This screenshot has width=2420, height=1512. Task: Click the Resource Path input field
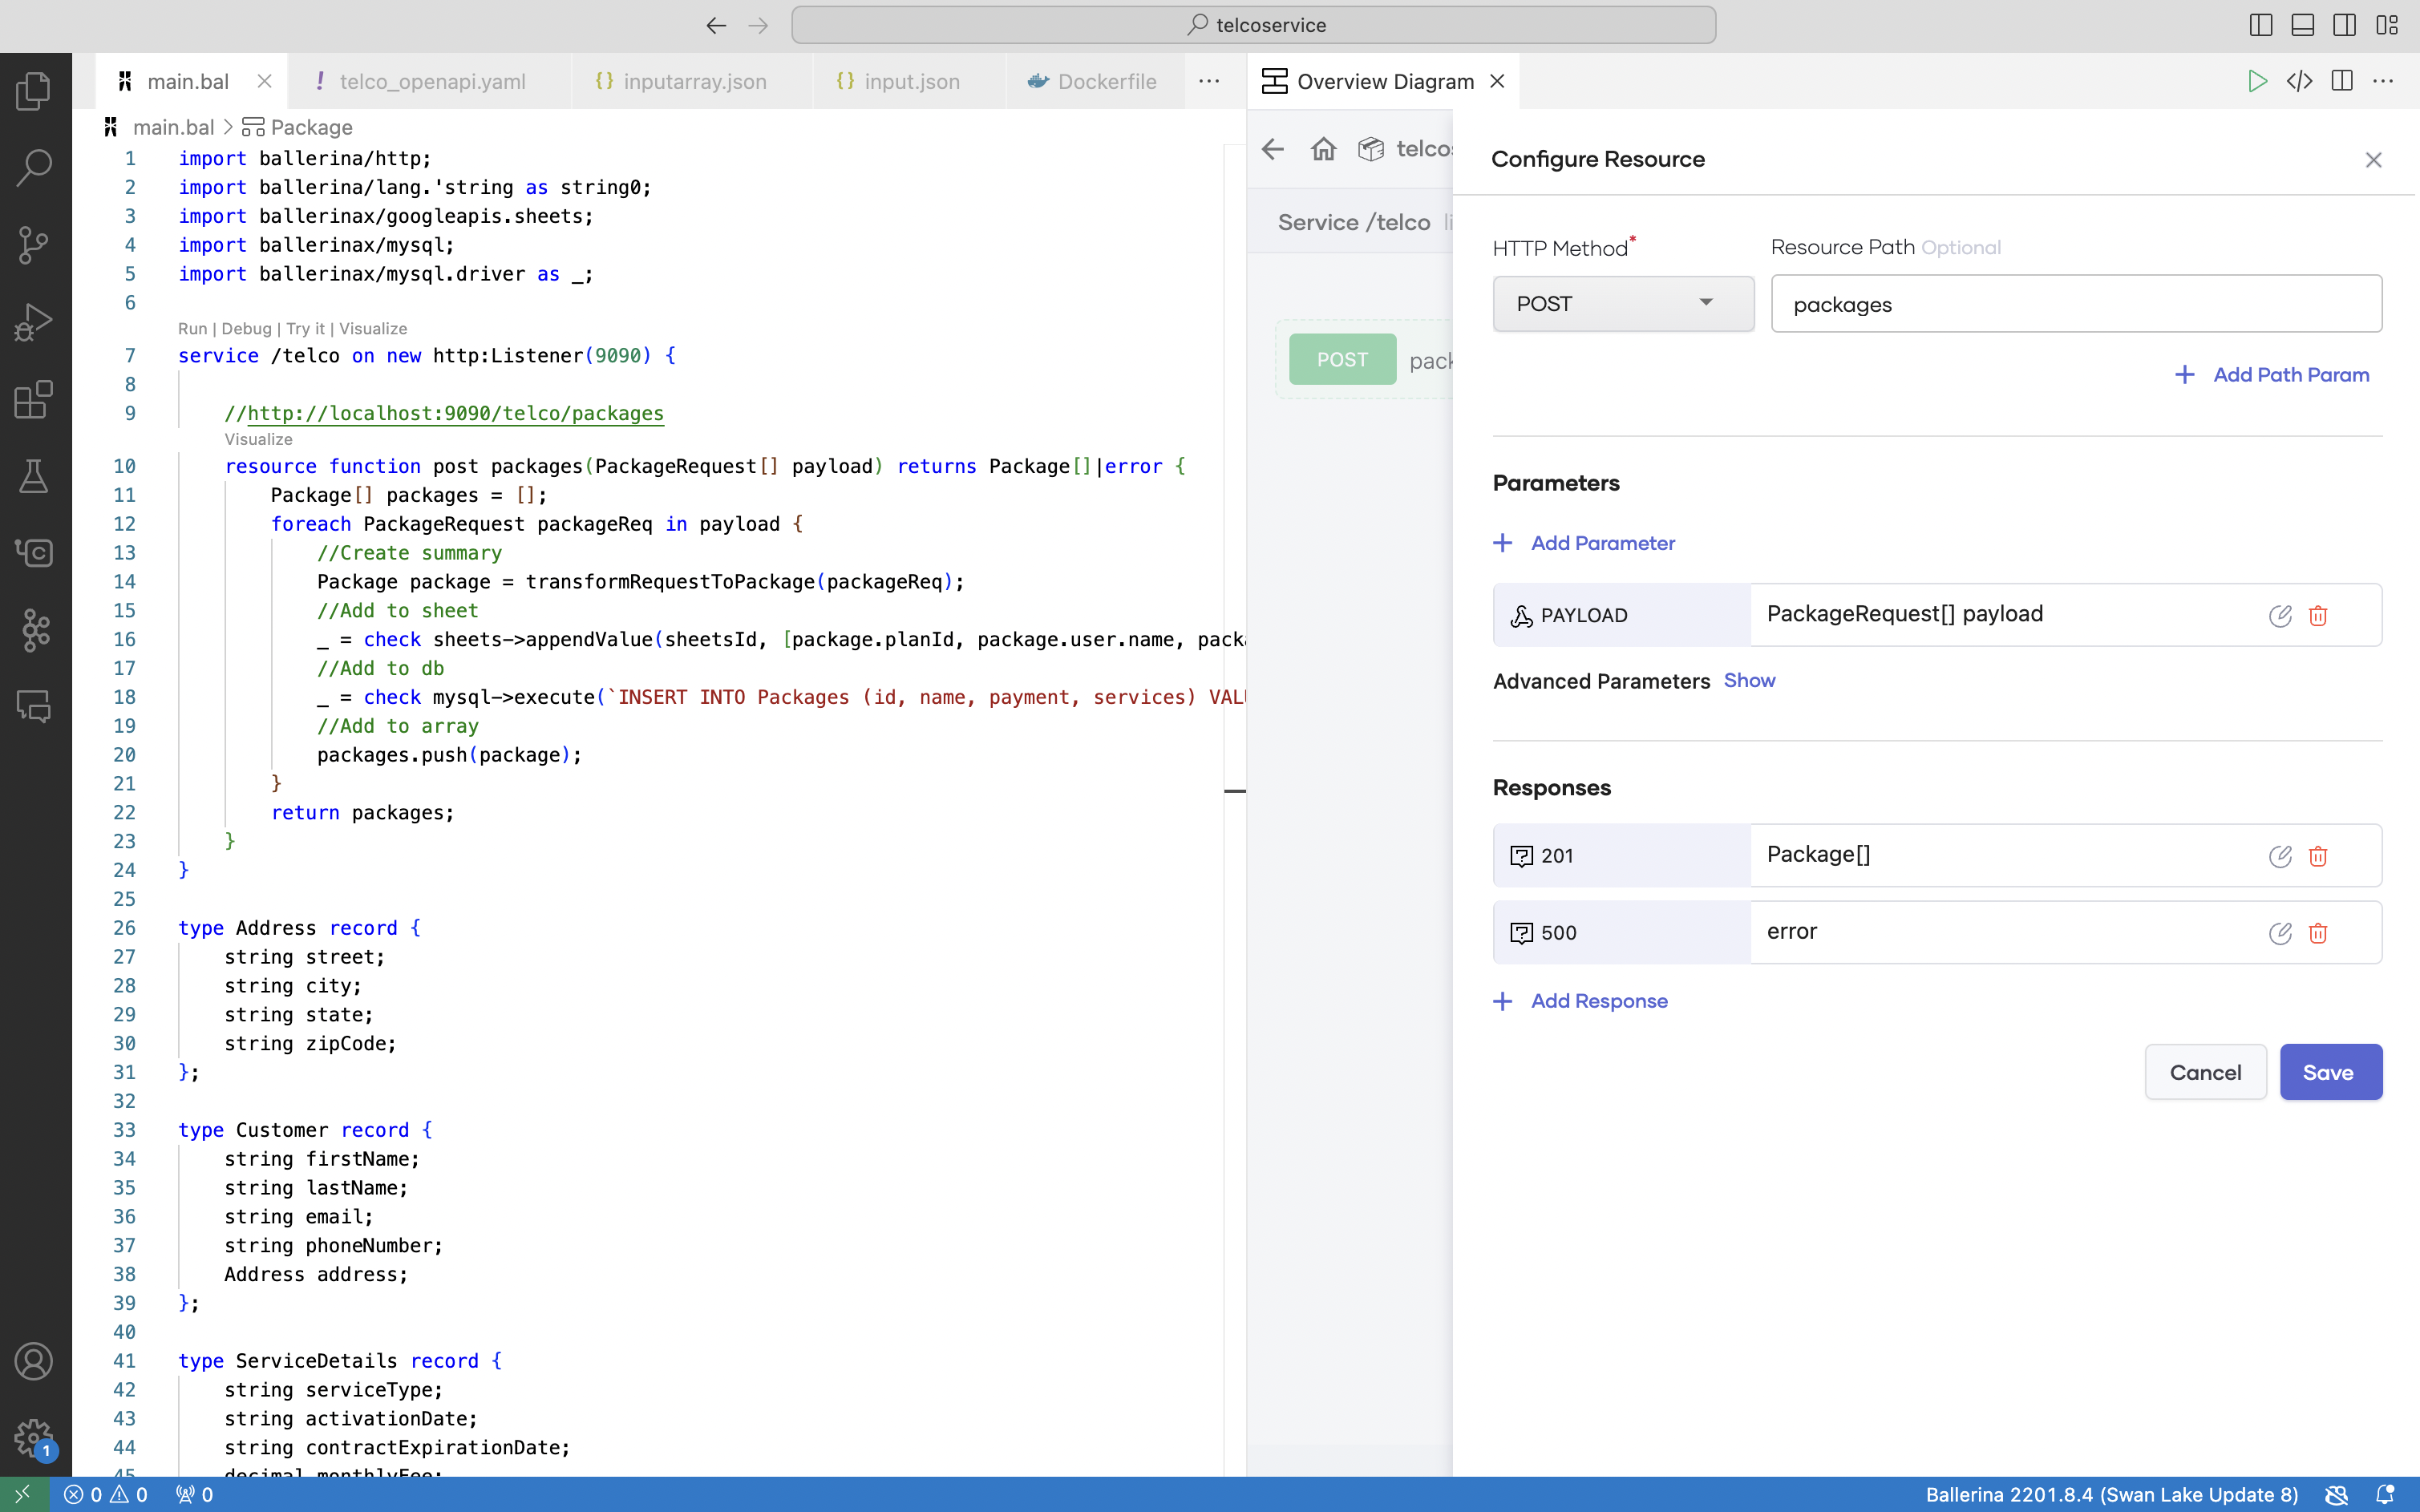tap(2076, 304)
